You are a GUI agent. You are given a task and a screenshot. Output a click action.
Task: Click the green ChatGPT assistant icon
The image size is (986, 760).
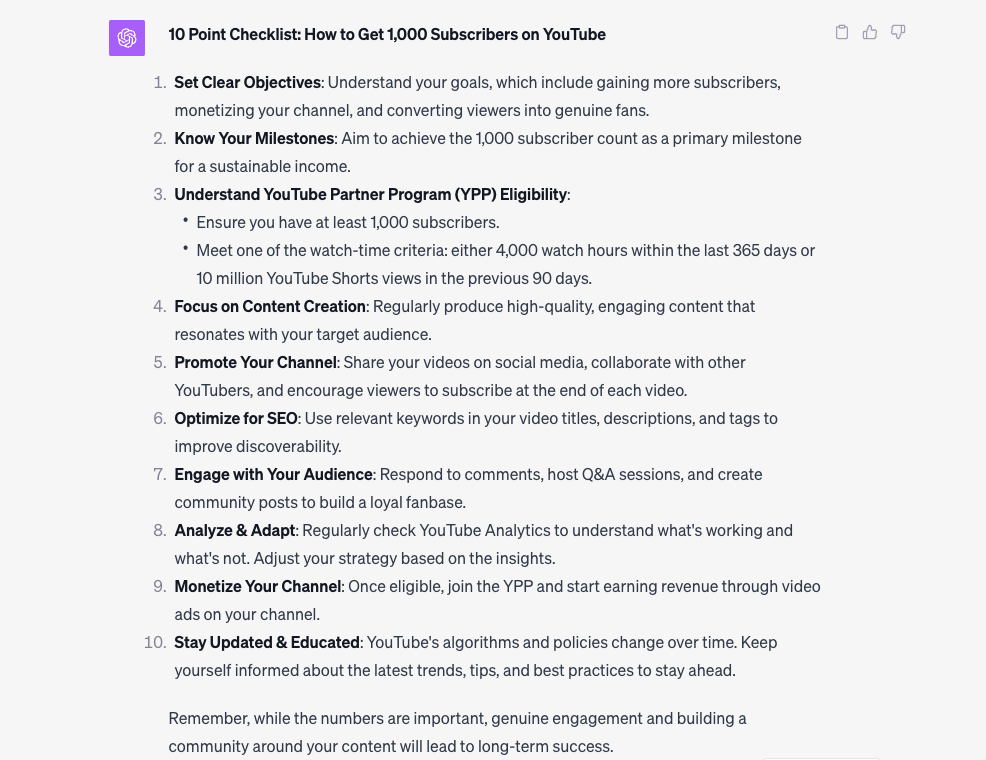click(x=127, y=38)
